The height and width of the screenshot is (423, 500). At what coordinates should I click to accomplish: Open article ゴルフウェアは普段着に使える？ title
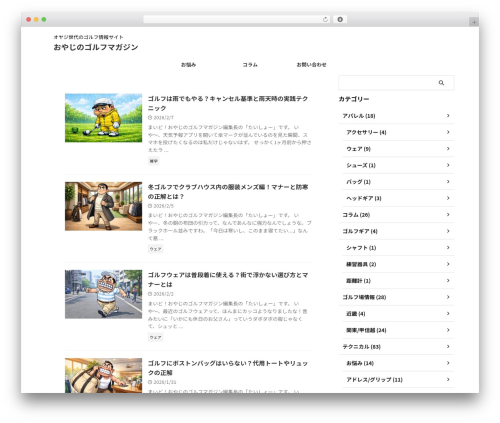228,280
